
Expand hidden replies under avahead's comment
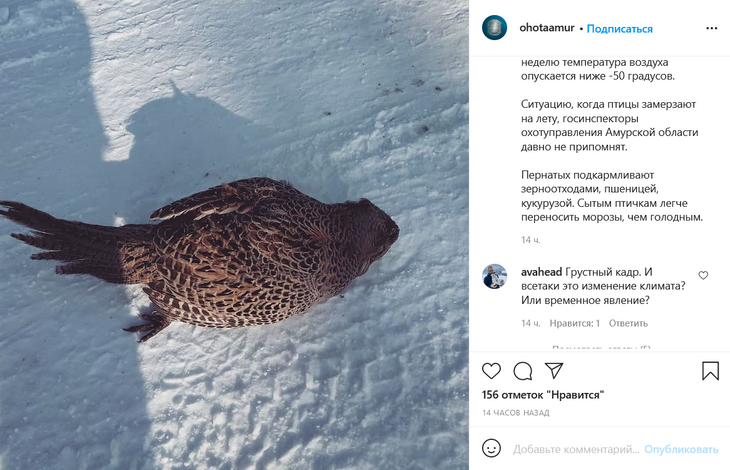[600, 348]
